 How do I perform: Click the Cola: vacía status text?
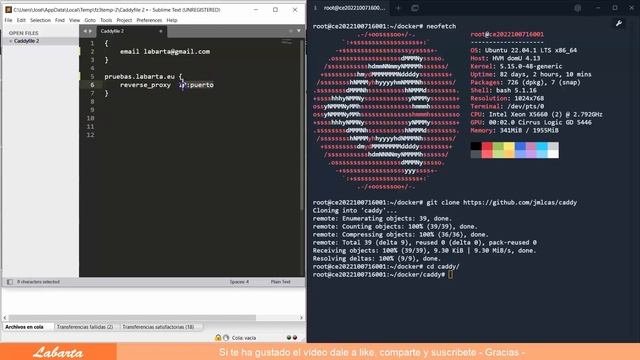[x=244, y=338]
